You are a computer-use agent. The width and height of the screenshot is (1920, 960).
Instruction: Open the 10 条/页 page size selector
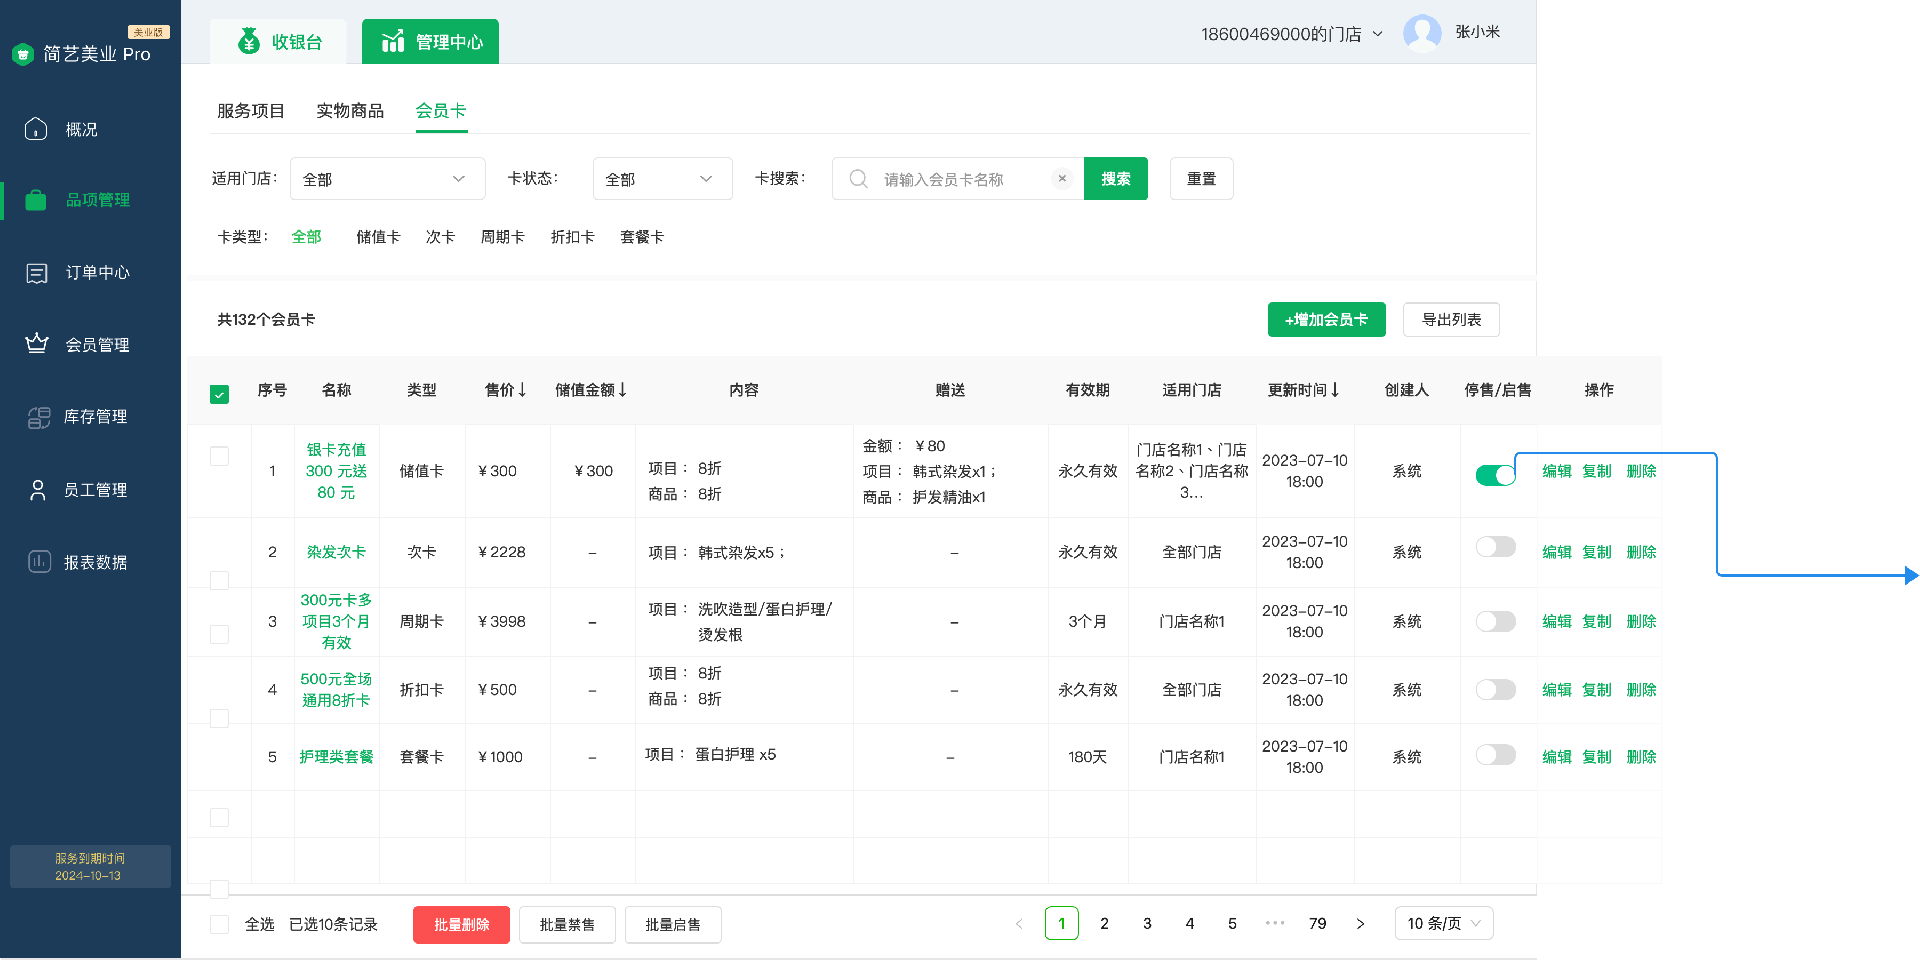pos(1443,923)
